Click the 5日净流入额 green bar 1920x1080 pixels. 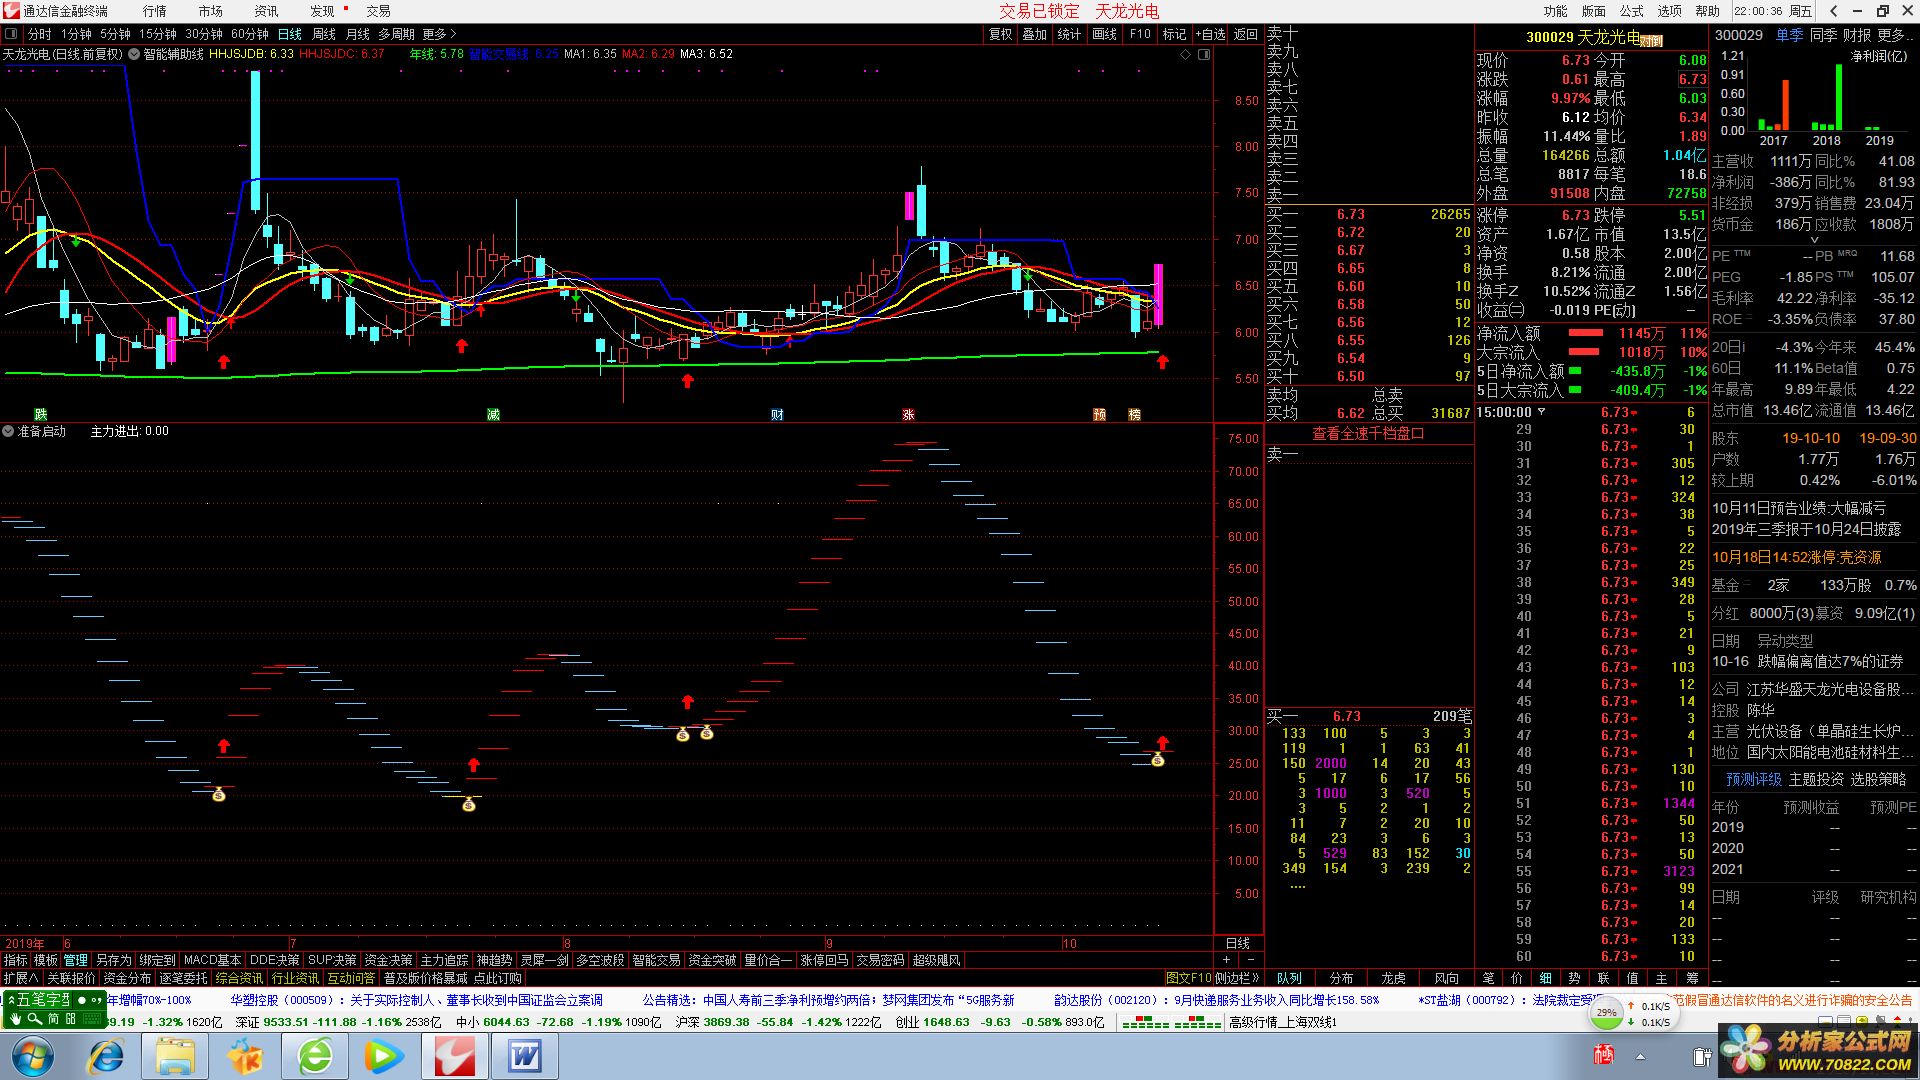pos(1575,371)
